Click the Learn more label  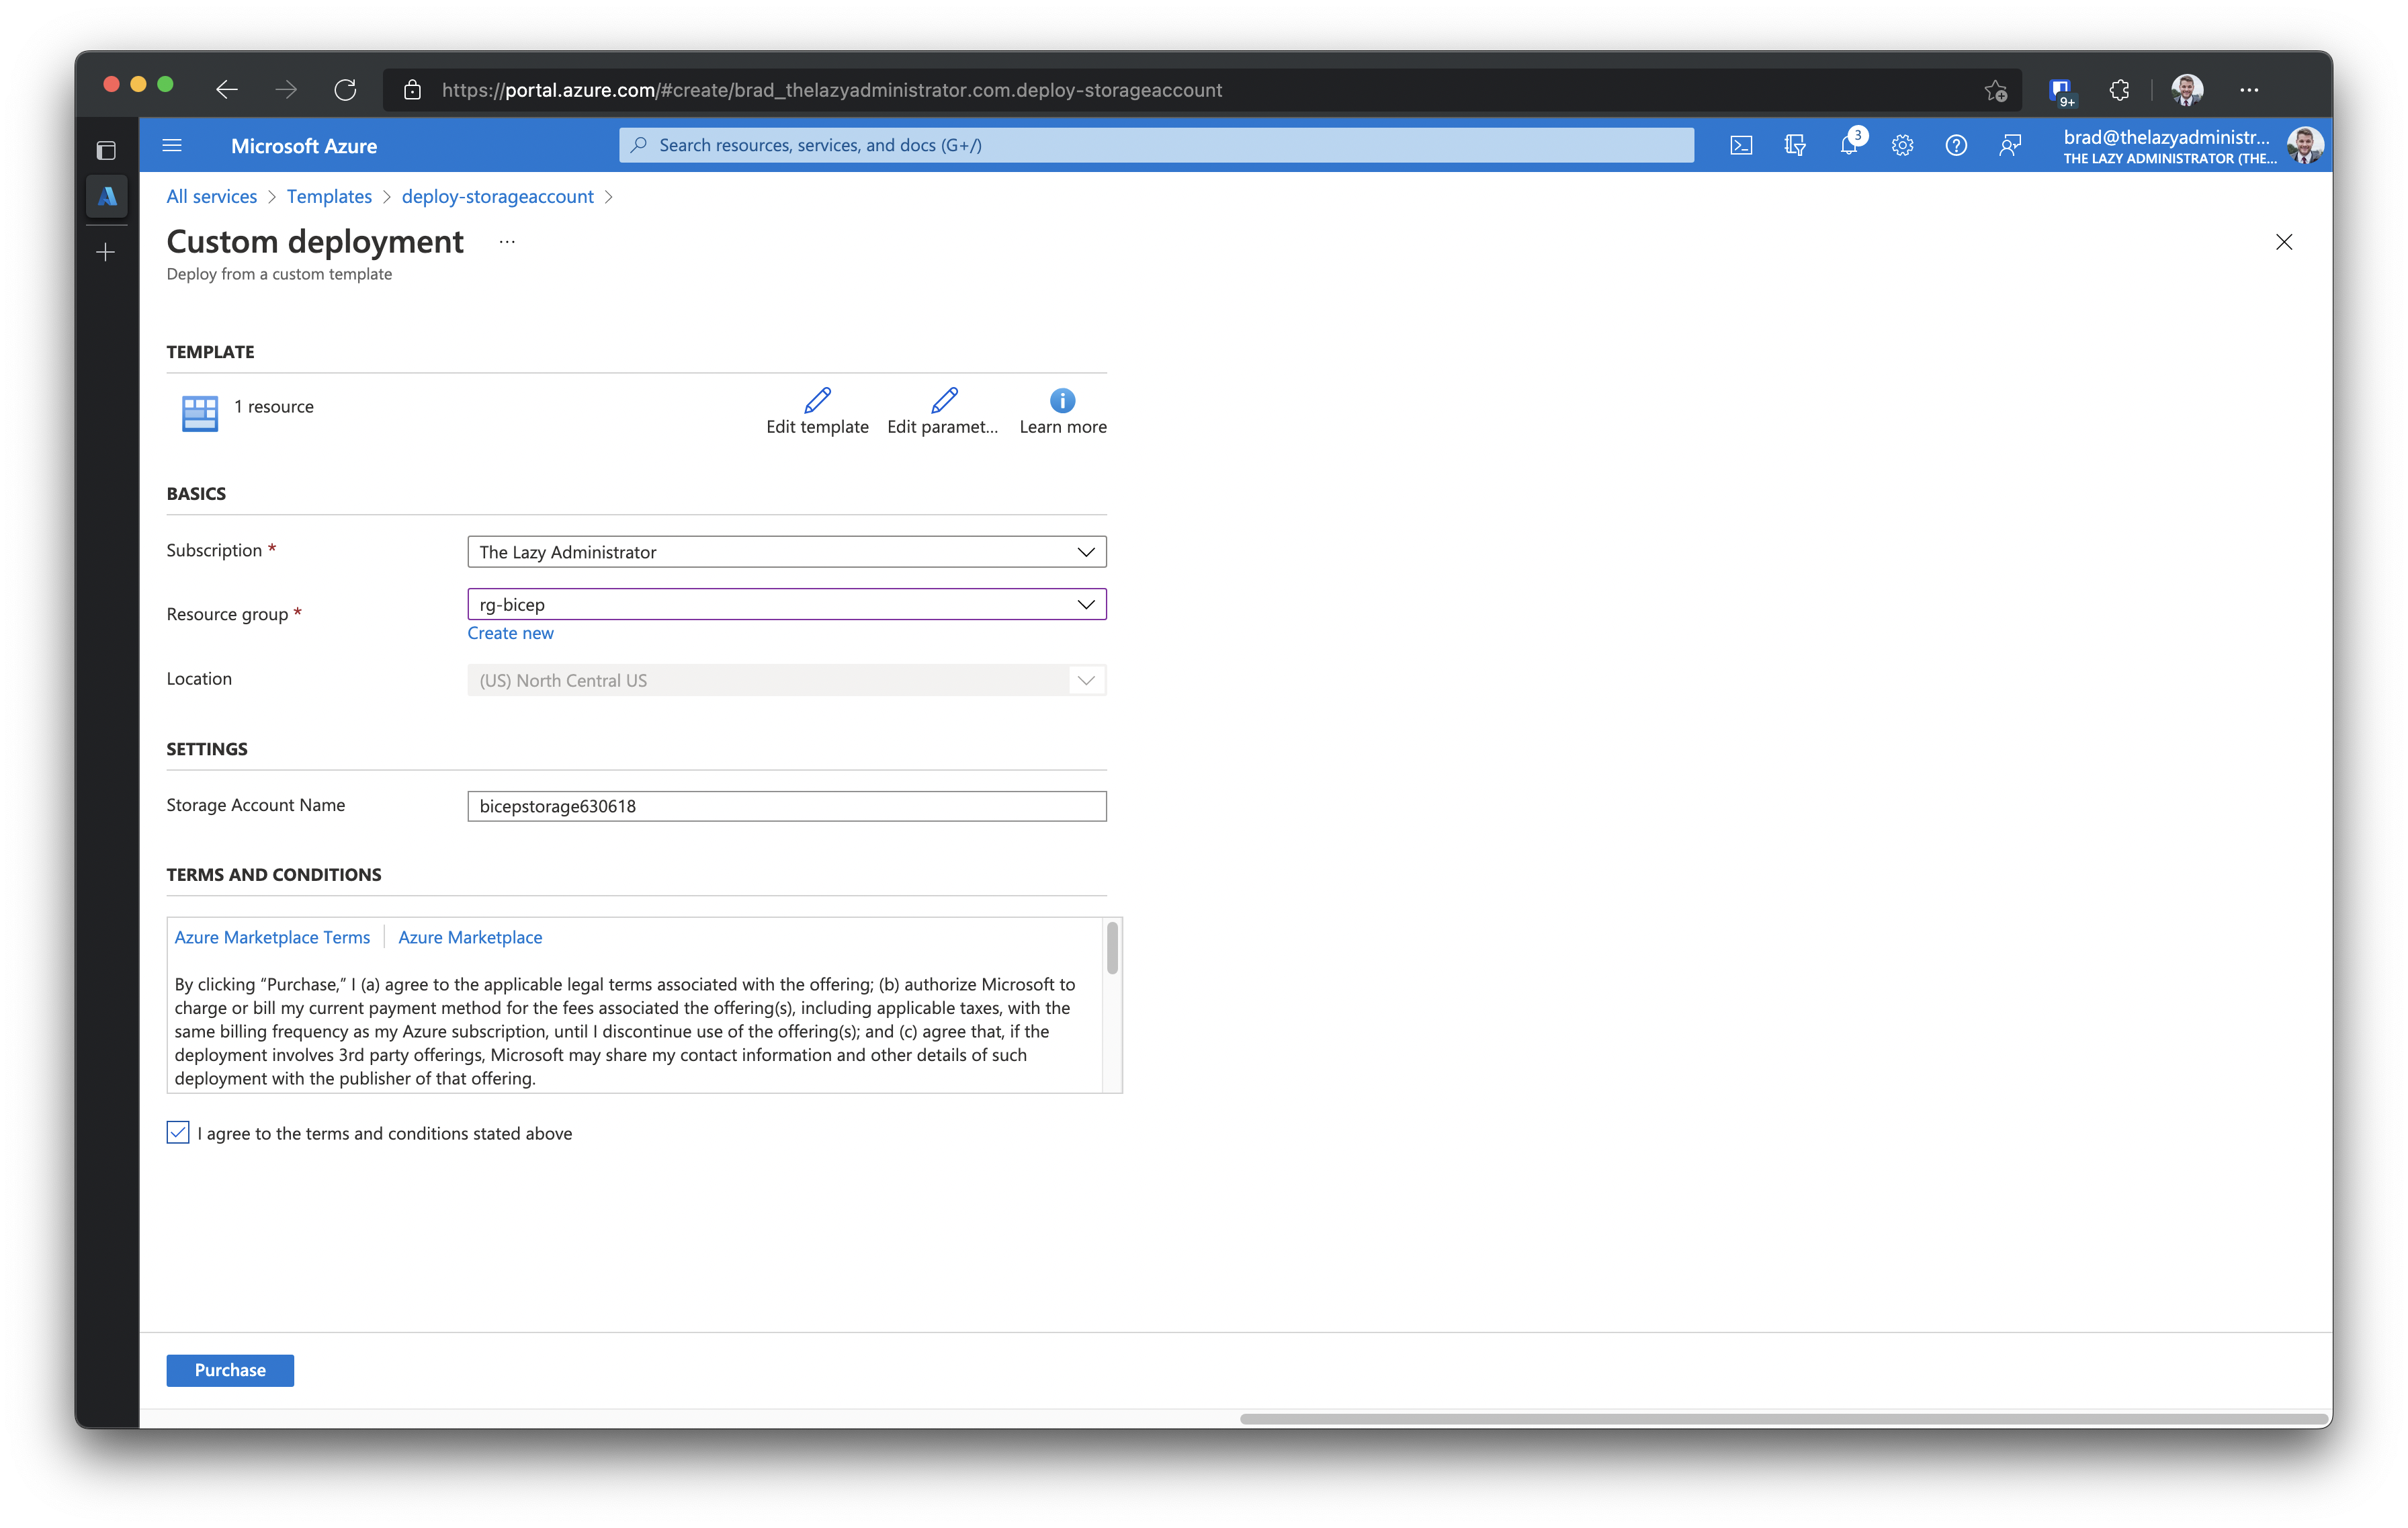(x=1063, y=427)
